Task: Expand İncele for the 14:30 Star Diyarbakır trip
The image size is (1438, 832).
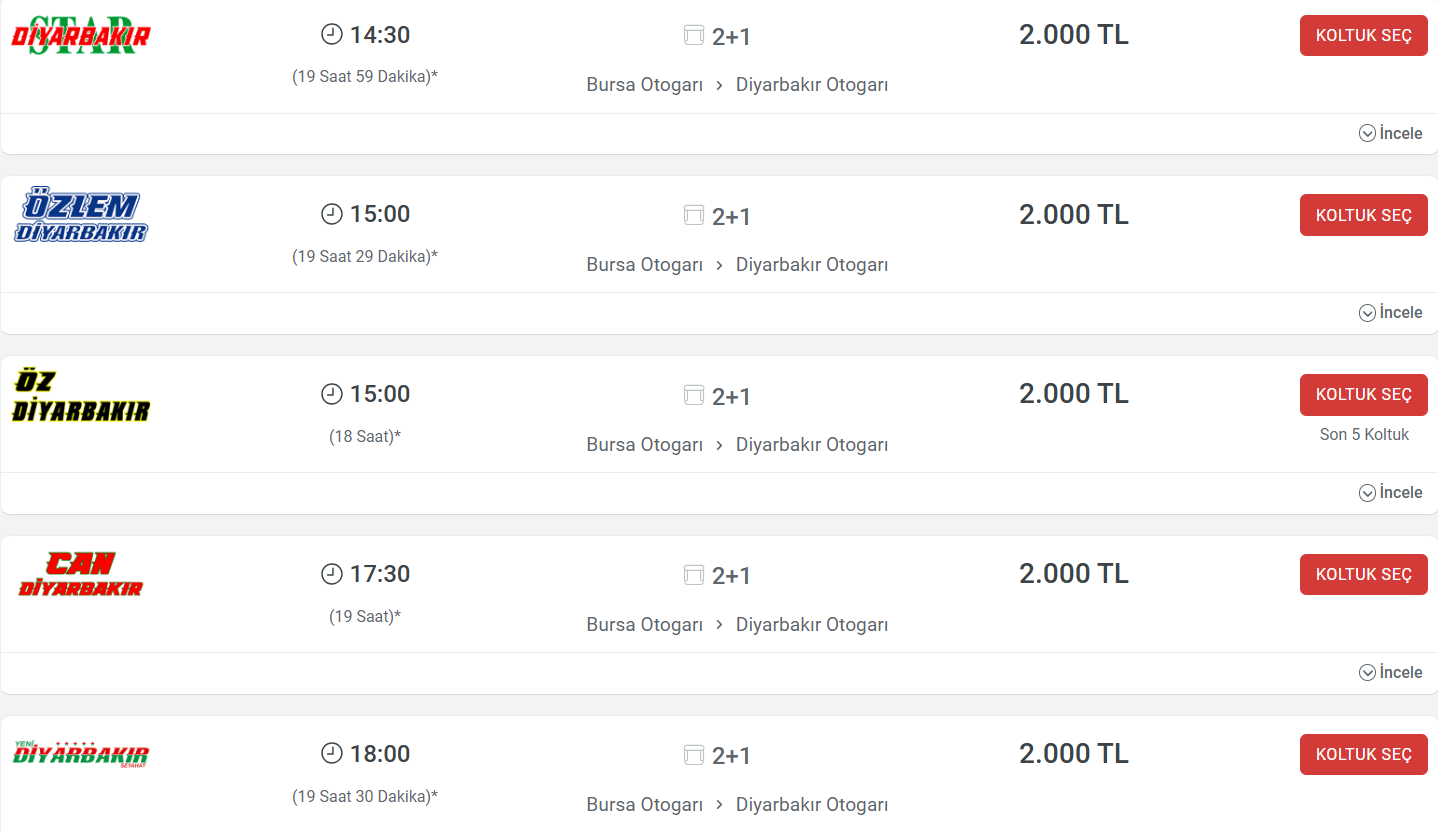Action: (1390, 133)
